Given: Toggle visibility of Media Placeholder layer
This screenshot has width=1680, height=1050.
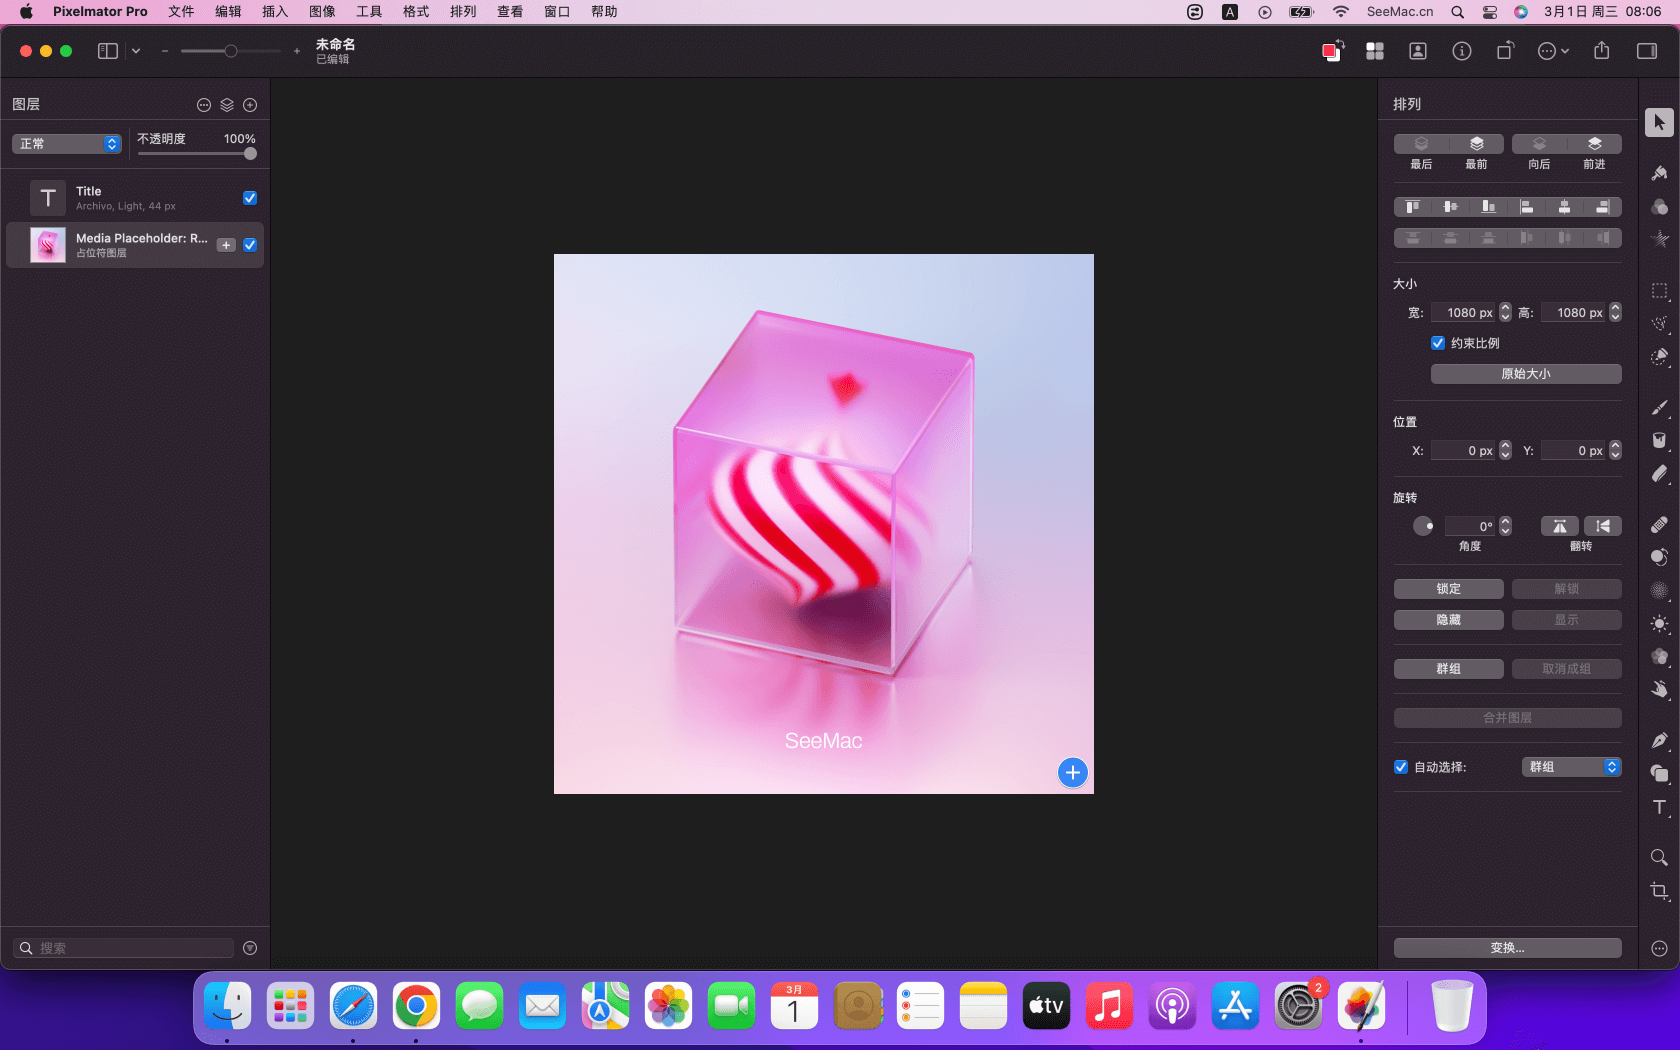Looking at the screenshot, I should [250, 245].
